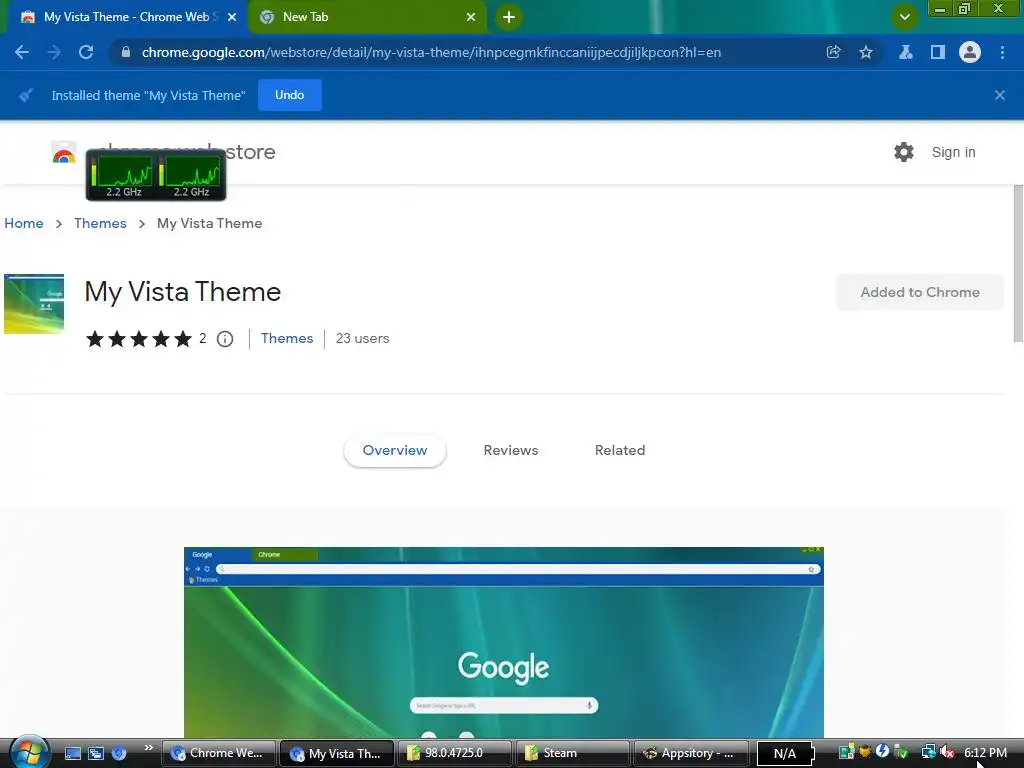Expand quick launch overflow chevron

point(149,748)
